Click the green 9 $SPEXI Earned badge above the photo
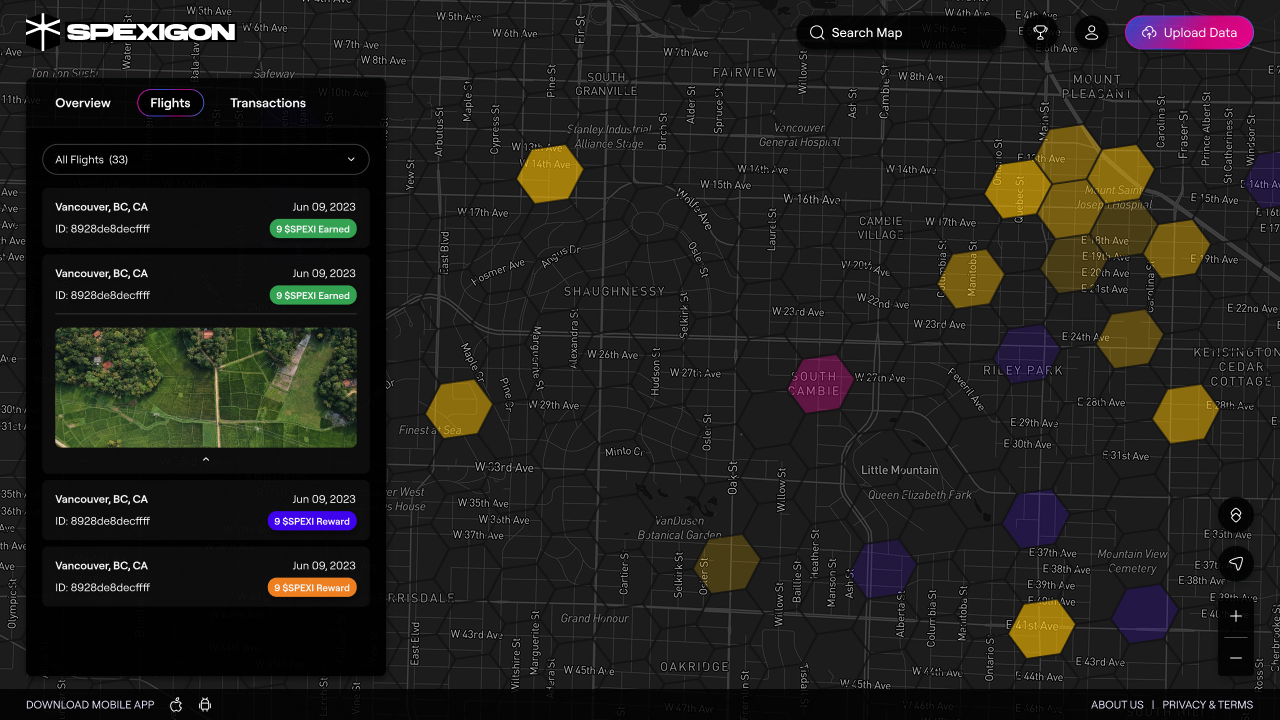 point(313,295)
